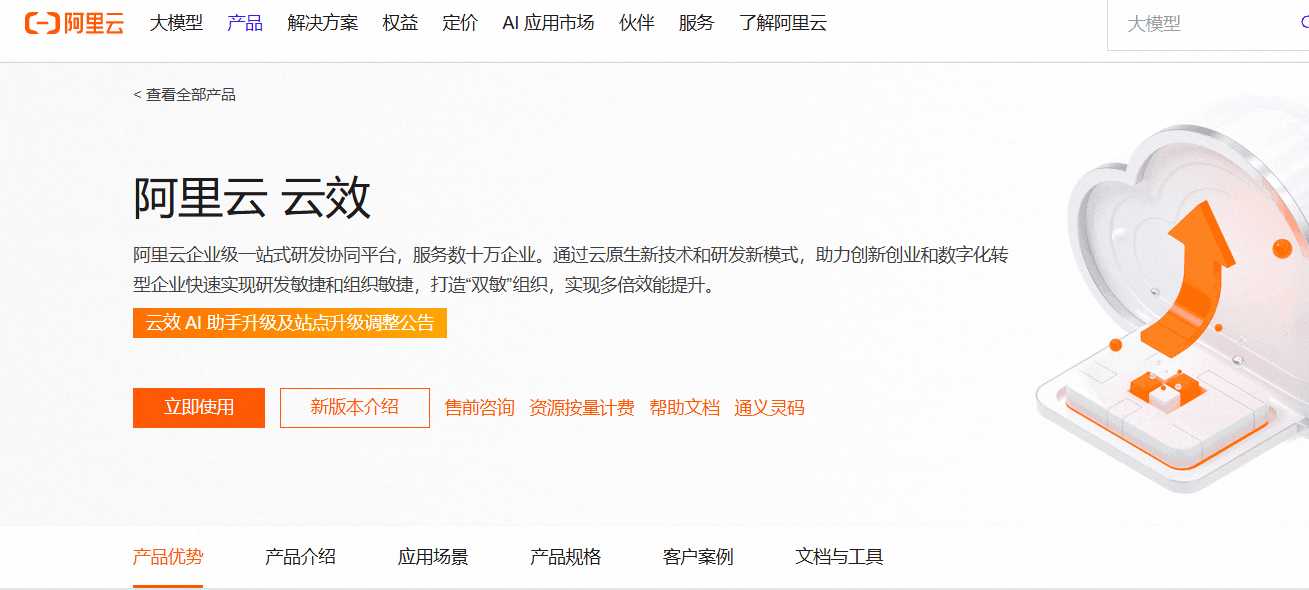Click the Alibaba Cloud logo
This screenshot has width=1309, height=590.
point(75,23)
